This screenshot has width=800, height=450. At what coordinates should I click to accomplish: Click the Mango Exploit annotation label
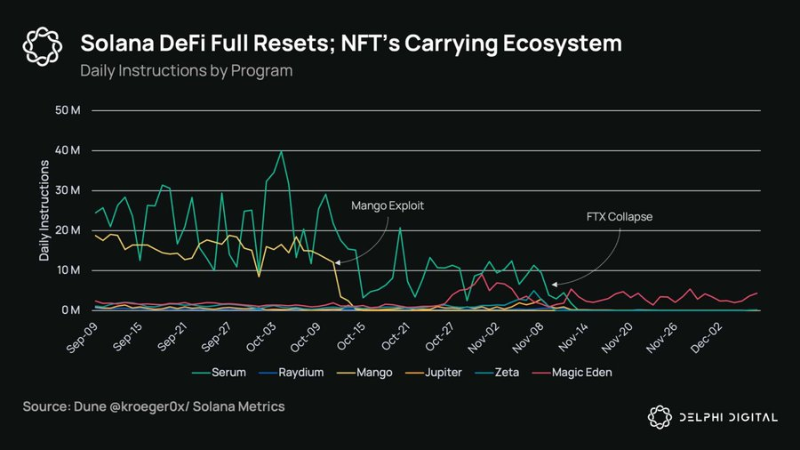[x=387, y=206]
